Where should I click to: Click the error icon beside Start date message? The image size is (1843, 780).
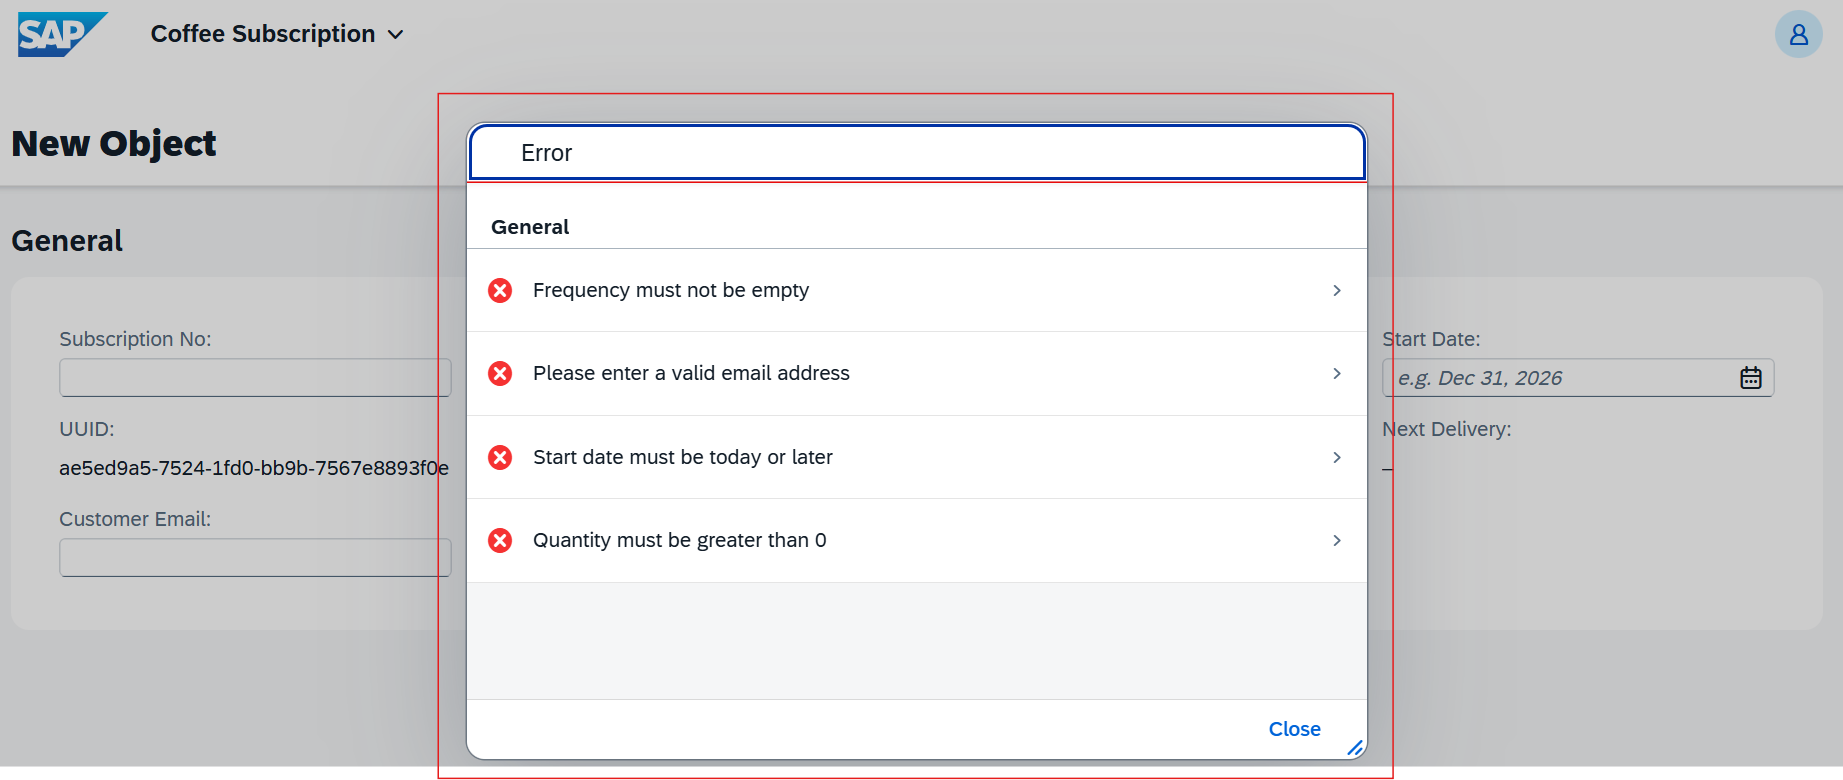coord(500,458)
